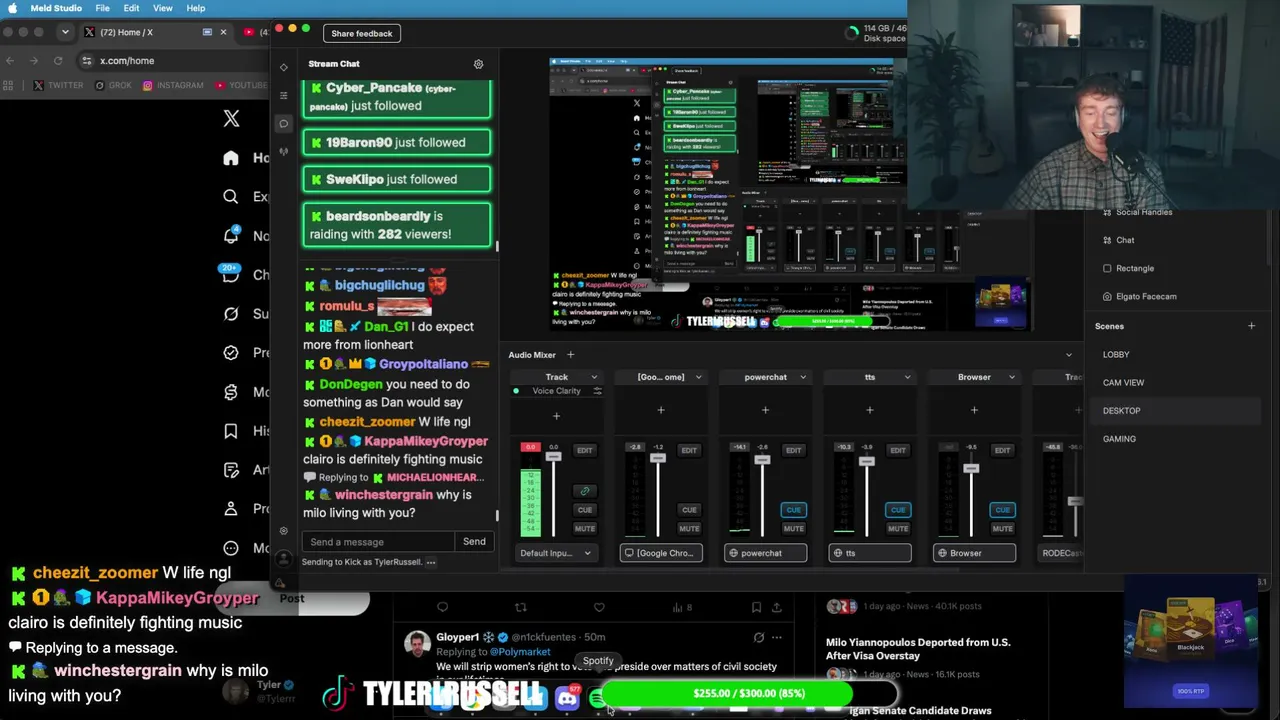Open the INSTAGRAM bookmark
The width and height of the screenshot is (1280, 720).
173,86
